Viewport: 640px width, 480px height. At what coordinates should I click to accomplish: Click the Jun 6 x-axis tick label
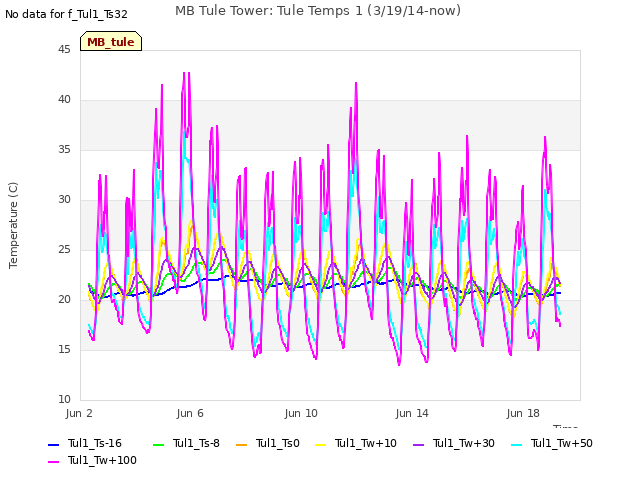point(190,413)
